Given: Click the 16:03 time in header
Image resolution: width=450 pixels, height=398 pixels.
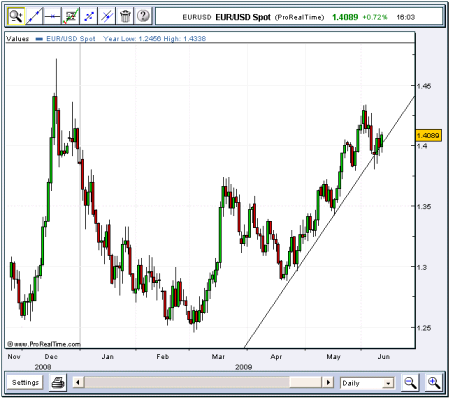Looking at the screenshot, I should 406,17.
